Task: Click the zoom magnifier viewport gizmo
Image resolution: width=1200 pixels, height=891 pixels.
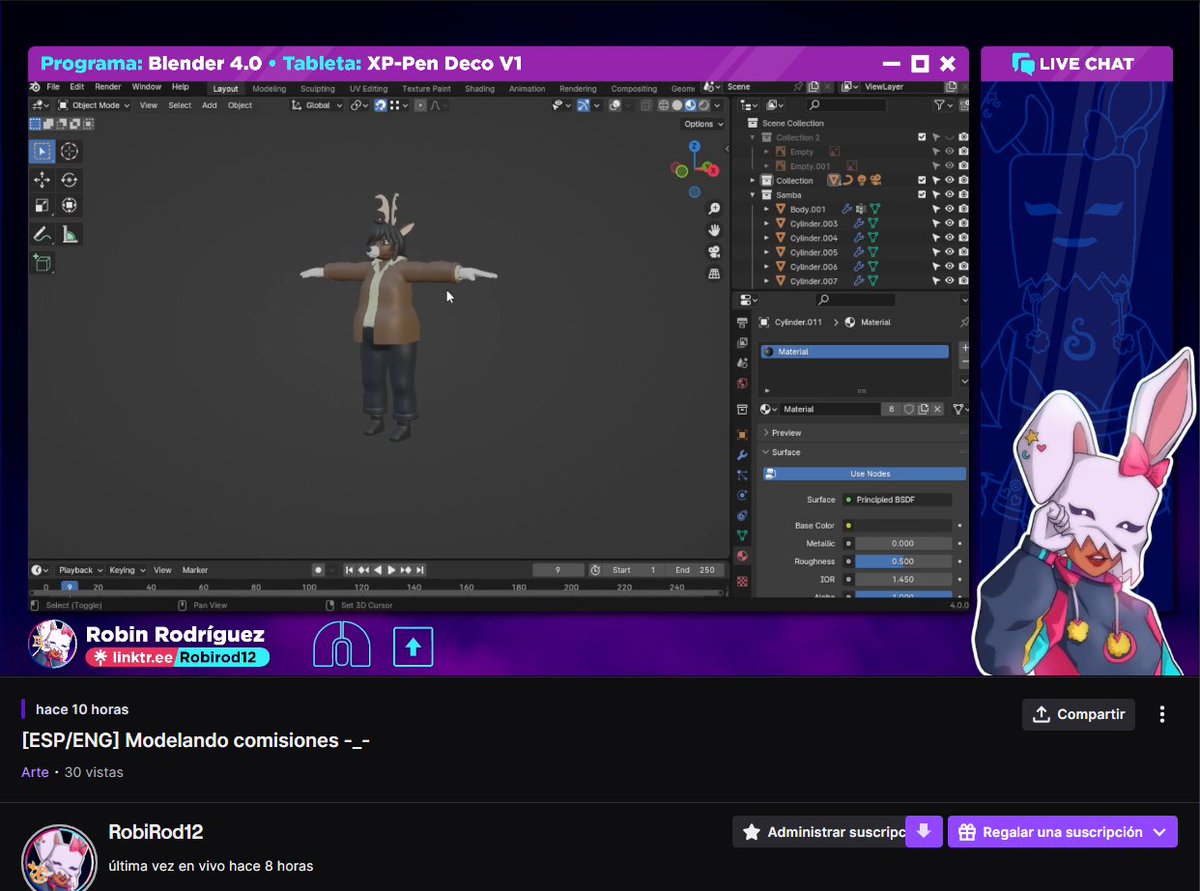Action: 714,209
